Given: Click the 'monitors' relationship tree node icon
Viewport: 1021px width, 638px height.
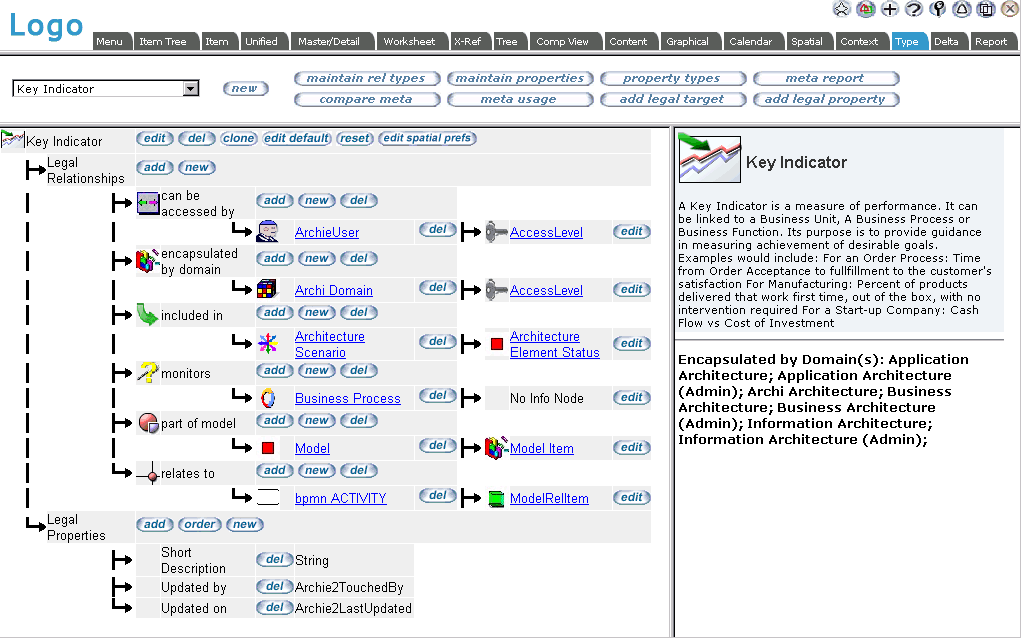Looking at the screenshot, I should point(148,373).
